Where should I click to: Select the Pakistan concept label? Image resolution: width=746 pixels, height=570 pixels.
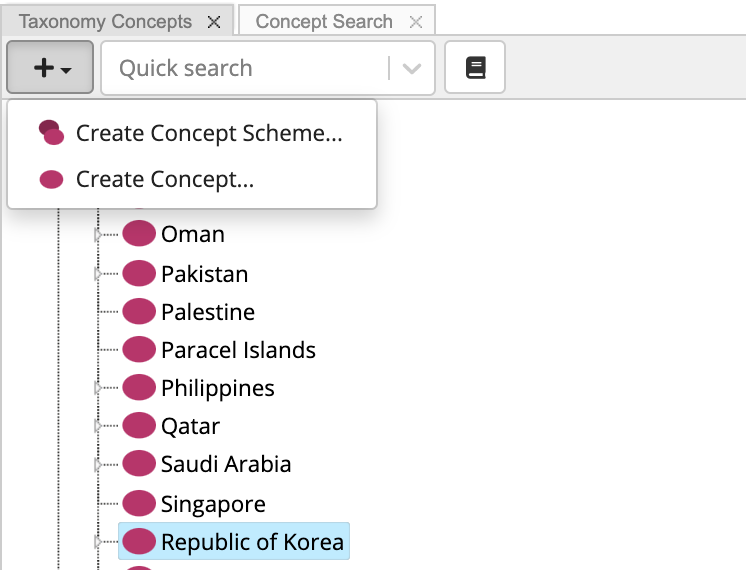(204, 274)
